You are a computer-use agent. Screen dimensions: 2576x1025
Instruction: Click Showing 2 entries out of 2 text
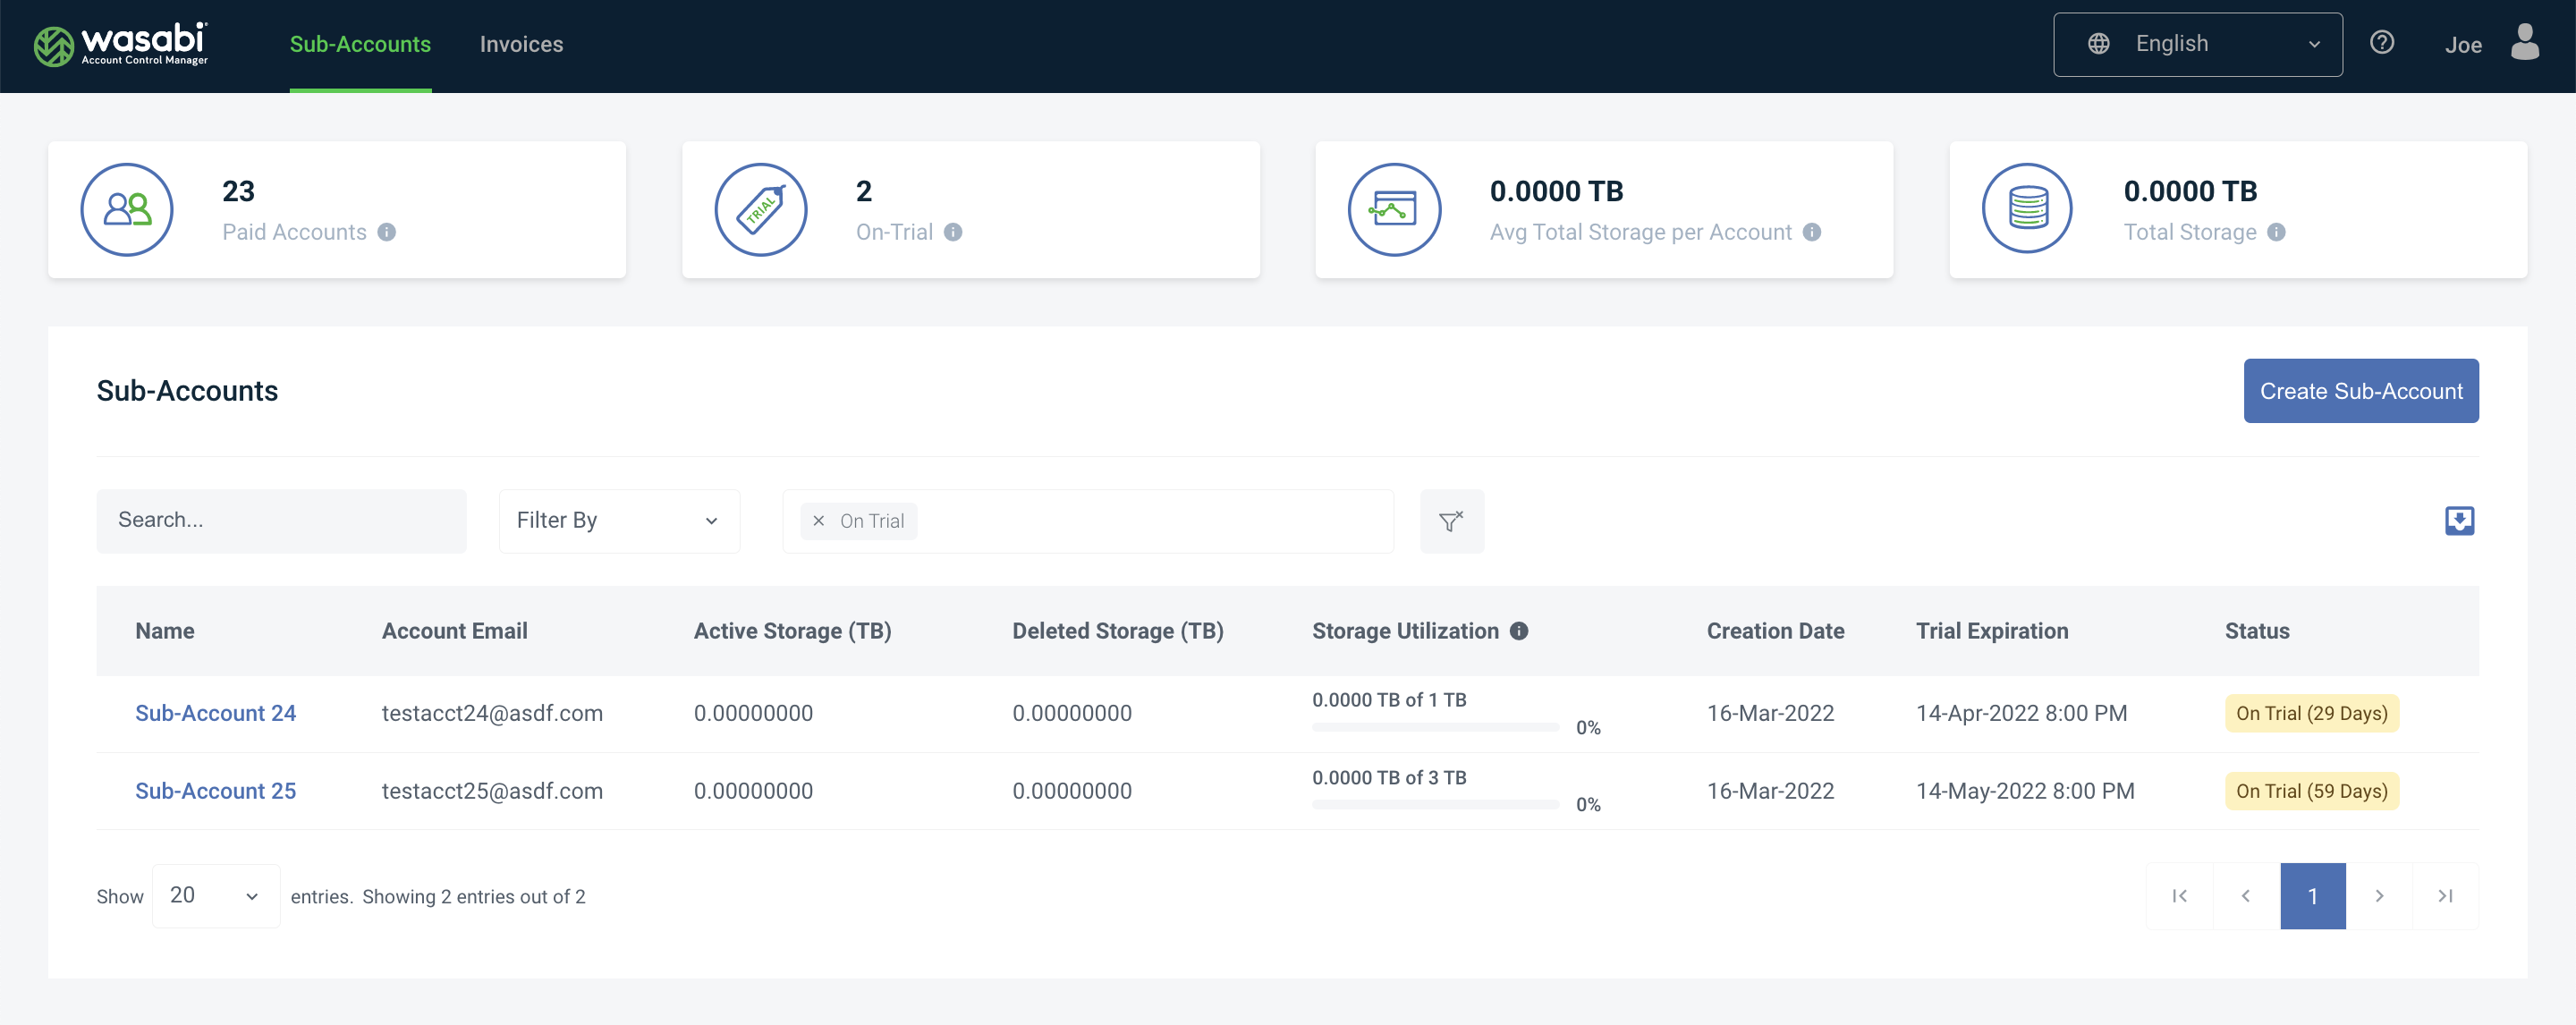point(474,897)
